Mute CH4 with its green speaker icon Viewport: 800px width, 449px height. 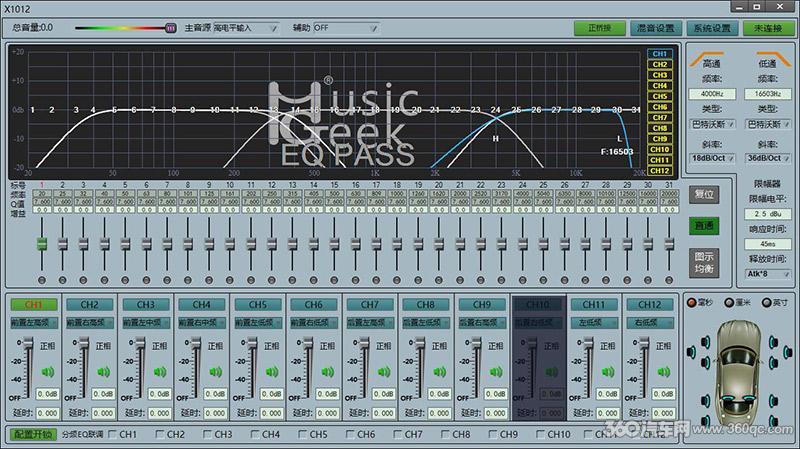(216, 372)
